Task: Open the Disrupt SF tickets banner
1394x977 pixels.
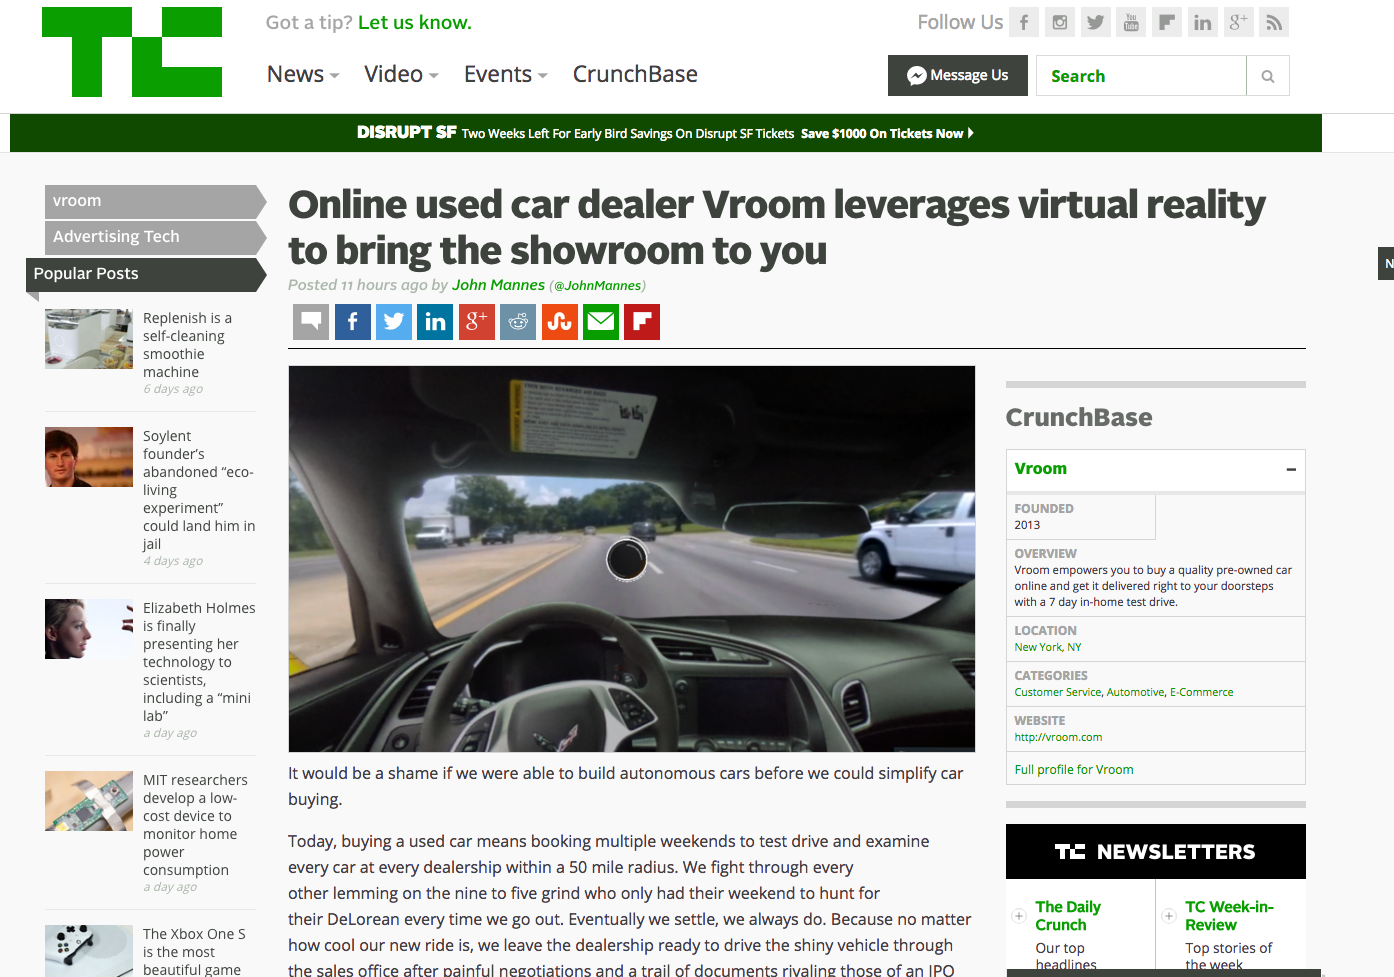Action: [666, 133]
